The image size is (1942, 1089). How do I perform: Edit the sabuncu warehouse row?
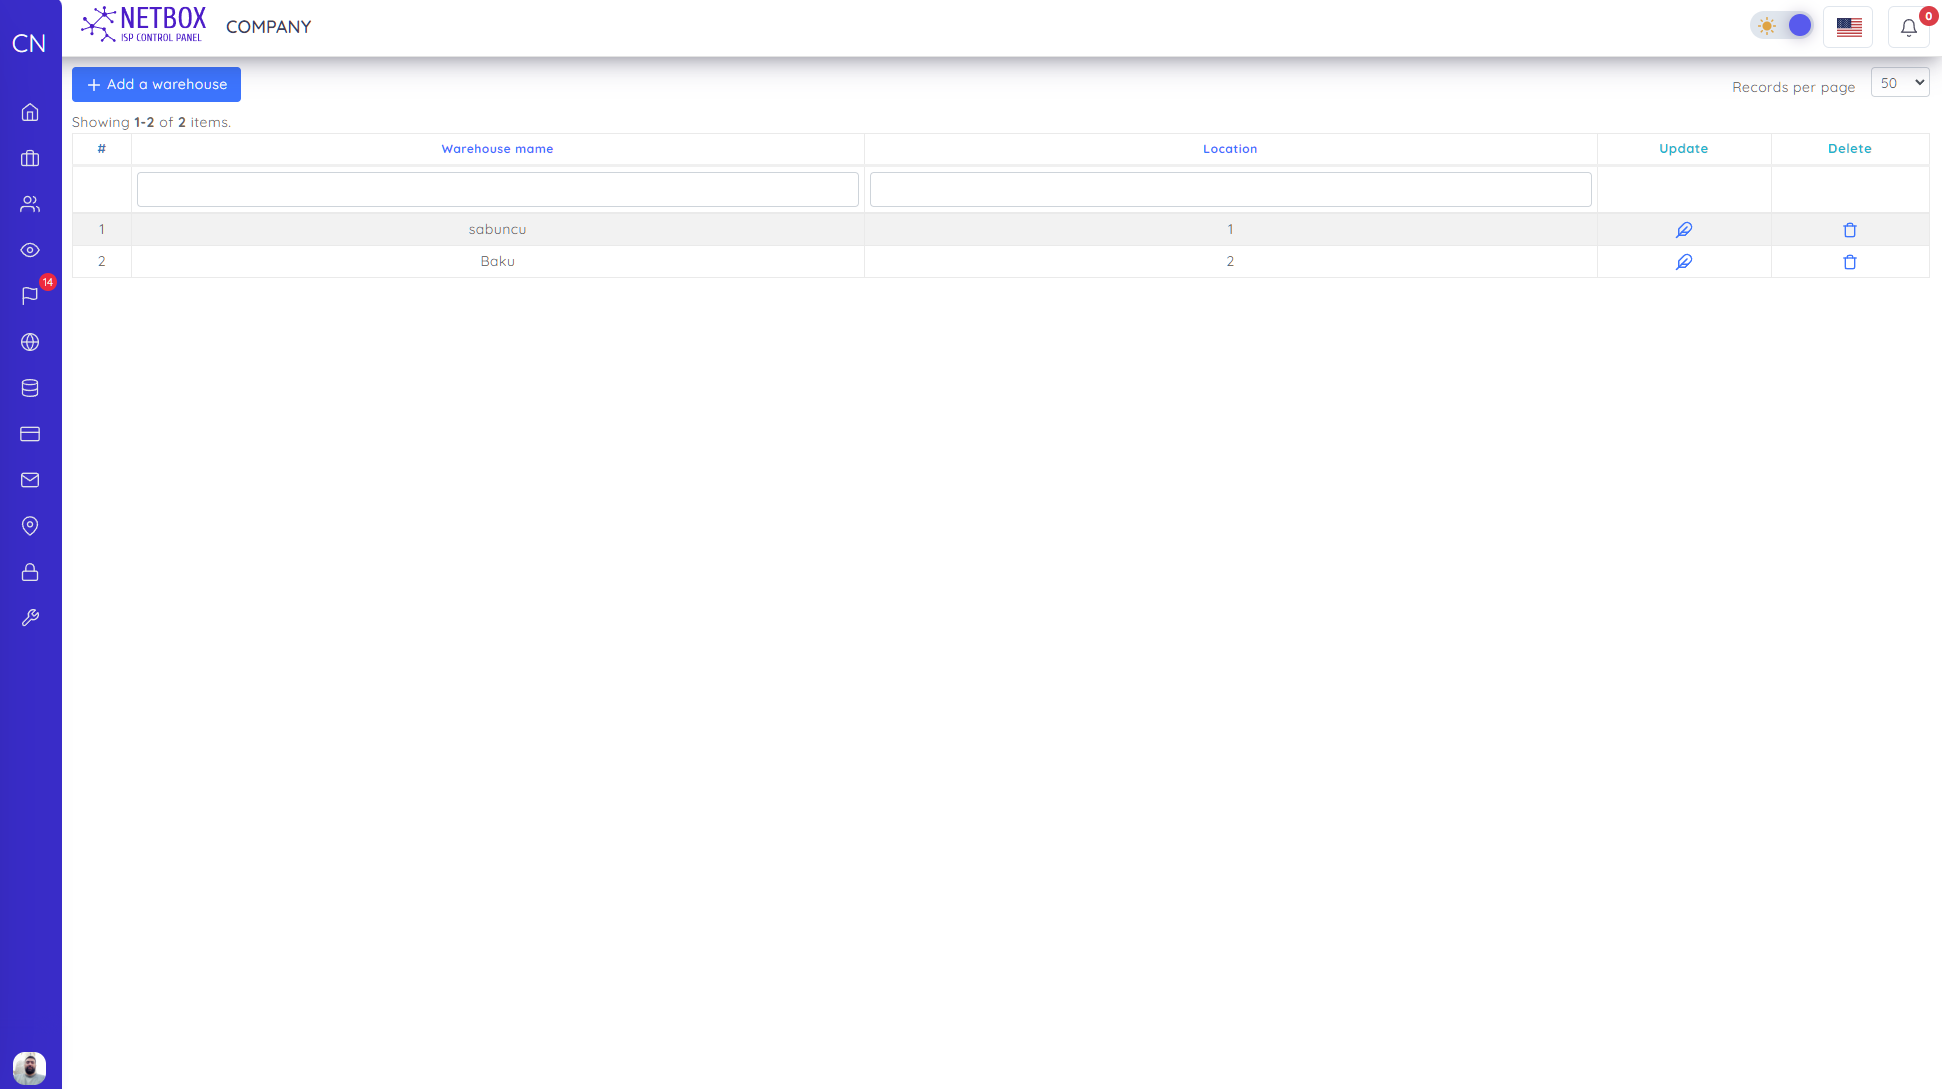click(1683, 230)
